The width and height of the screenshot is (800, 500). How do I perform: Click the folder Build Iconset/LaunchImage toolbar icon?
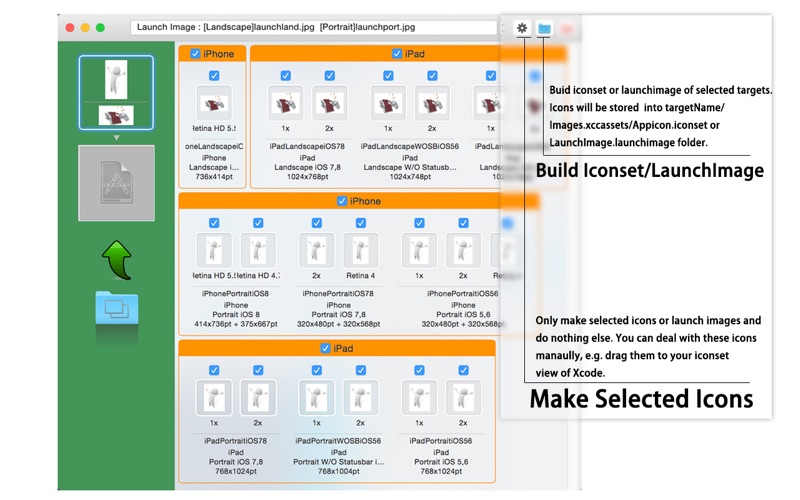pyautogui.click(x=544, y=28)
